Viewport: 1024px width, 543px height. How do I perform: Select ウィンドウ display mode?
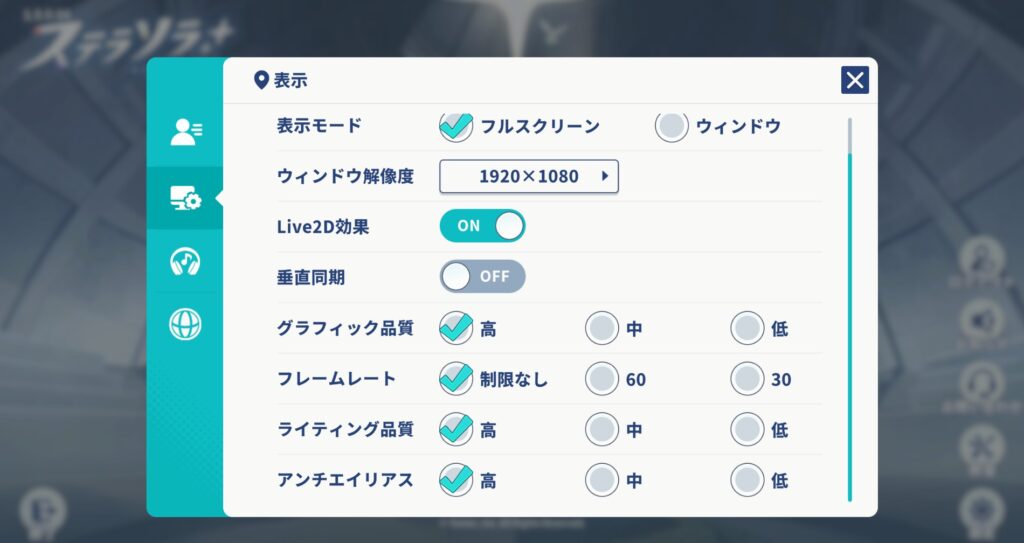(x=672, y=126)
